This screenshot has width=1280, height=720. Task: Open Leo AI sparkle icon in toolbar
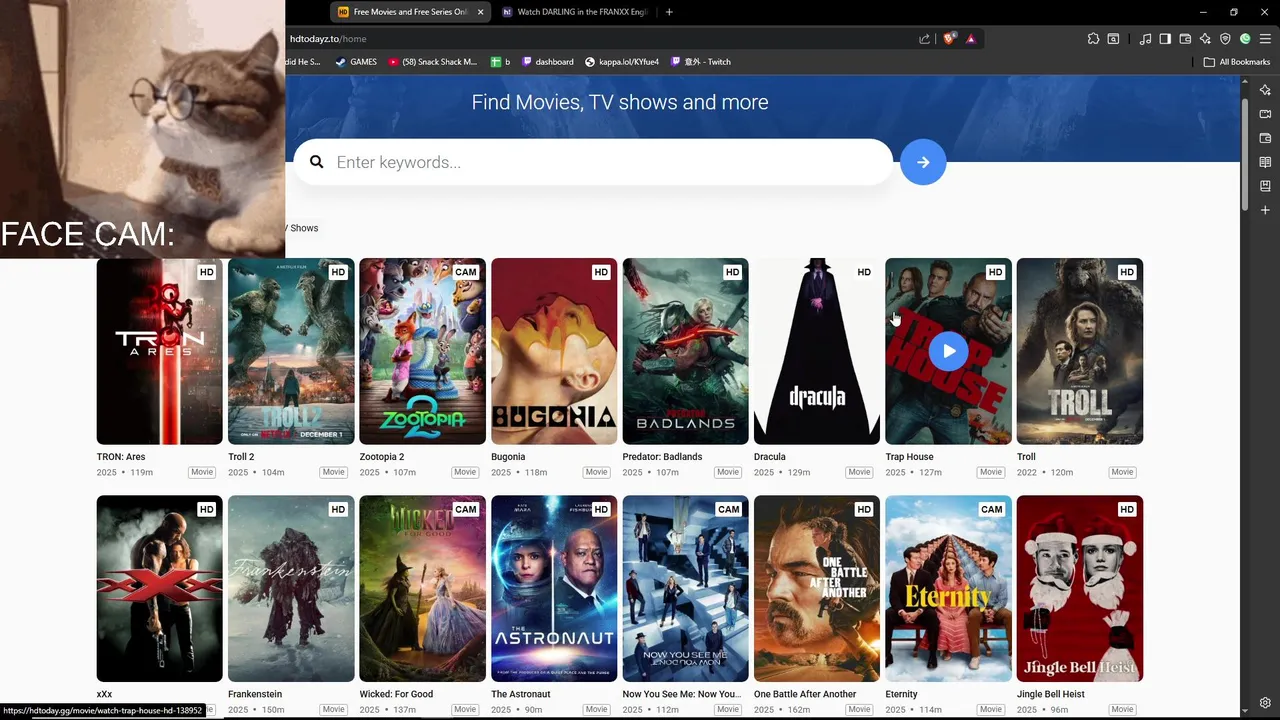click(x=1205, y=39)
